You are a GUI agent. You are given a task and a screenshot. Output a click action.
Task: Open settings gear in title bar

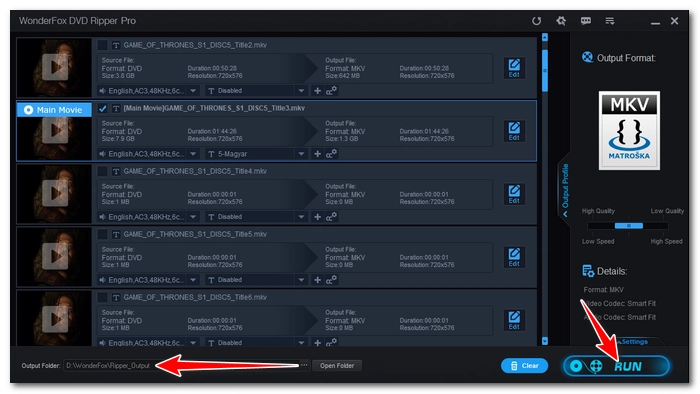561,21
